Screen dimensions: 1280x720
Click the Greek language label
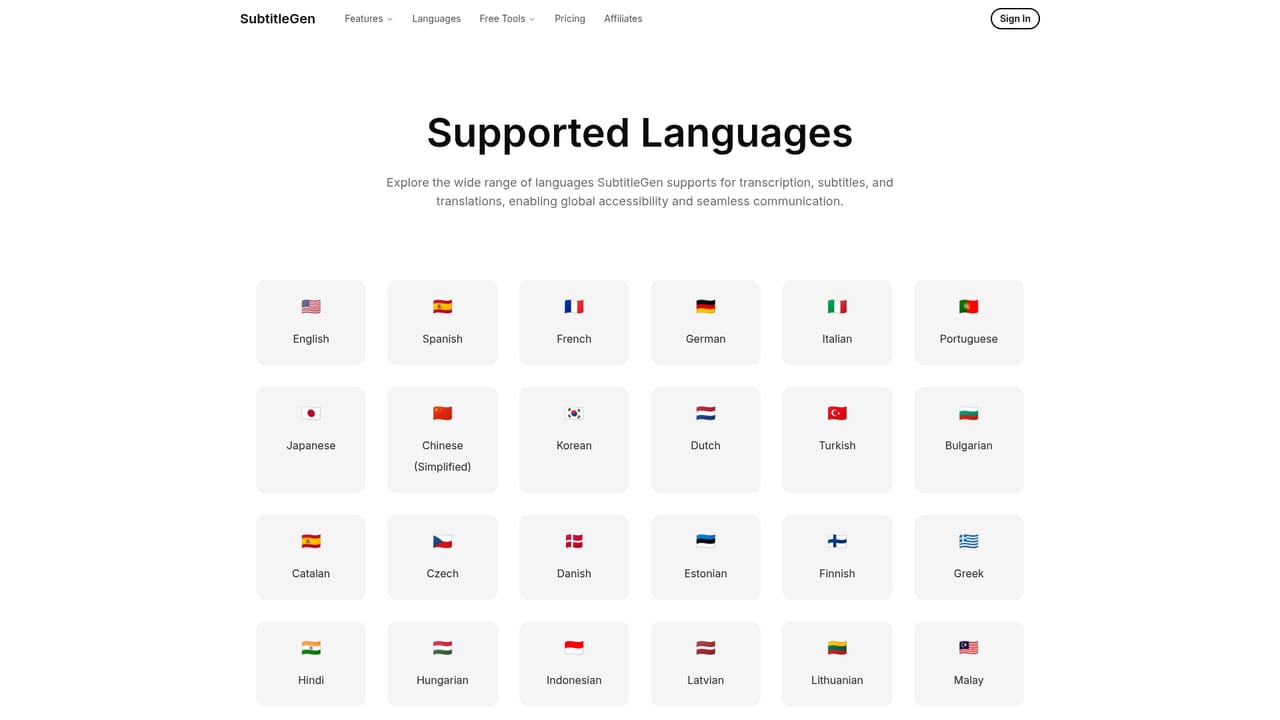coord(968,574)
